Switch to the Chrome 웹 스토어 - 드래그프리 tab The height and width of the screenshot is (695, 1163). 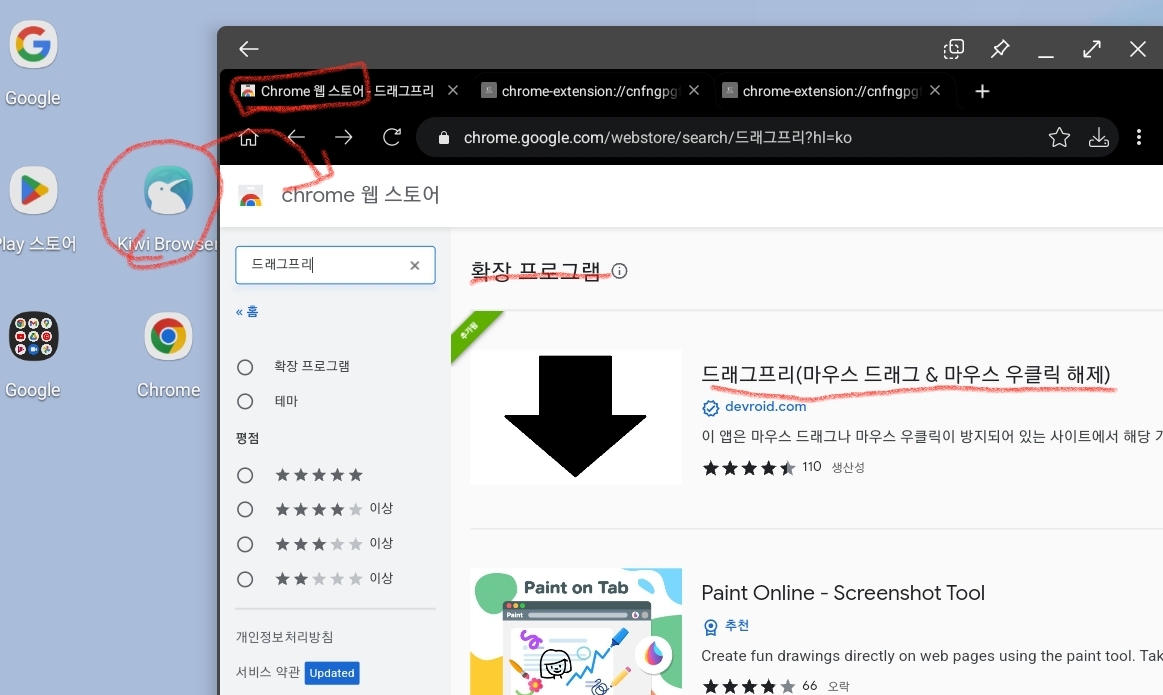347,91
